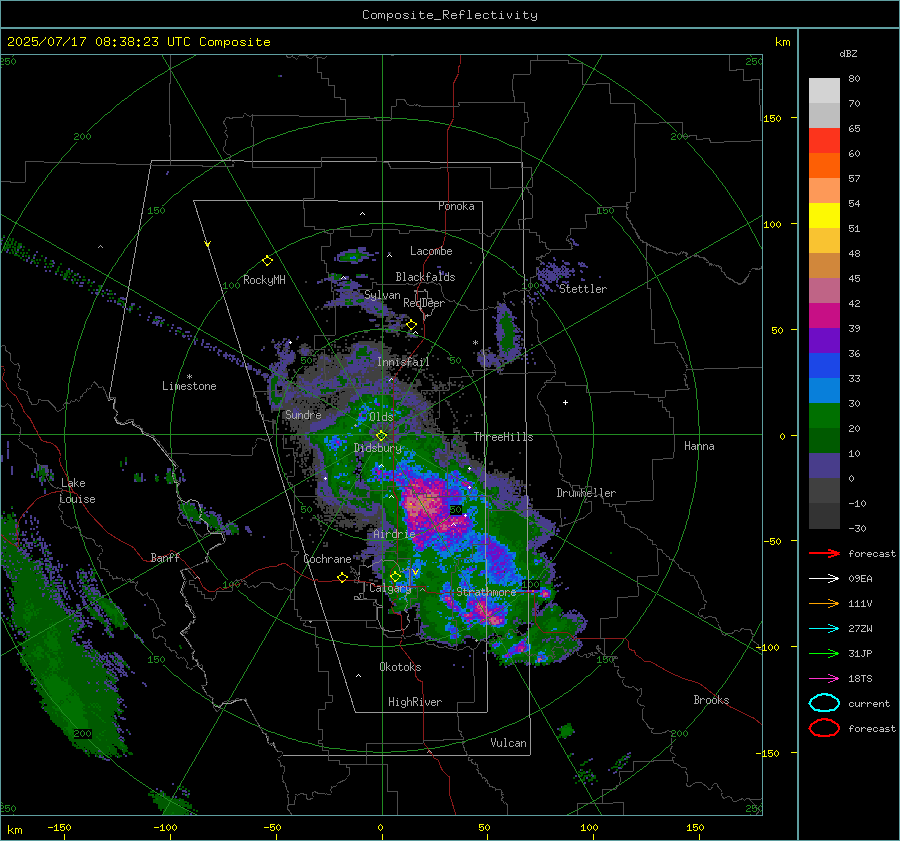Click the Airdrie city label
Screen dimensions: 900x841
[x=394, y=534]
